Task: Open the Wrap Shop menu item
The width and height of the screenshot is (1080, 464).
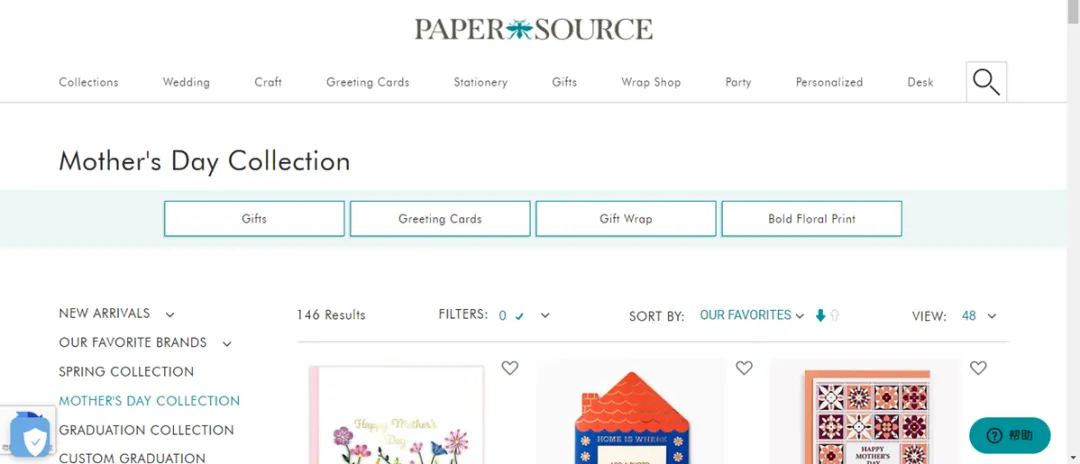Action: point(651,82)
